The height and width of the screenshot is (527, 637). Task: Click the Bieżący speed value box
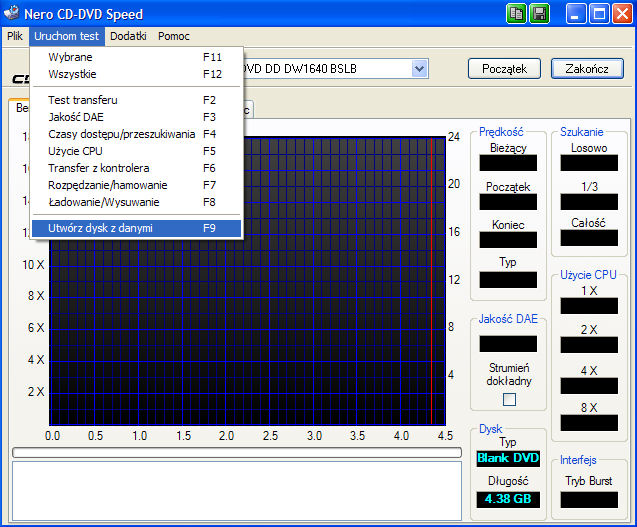pos(508,163)
